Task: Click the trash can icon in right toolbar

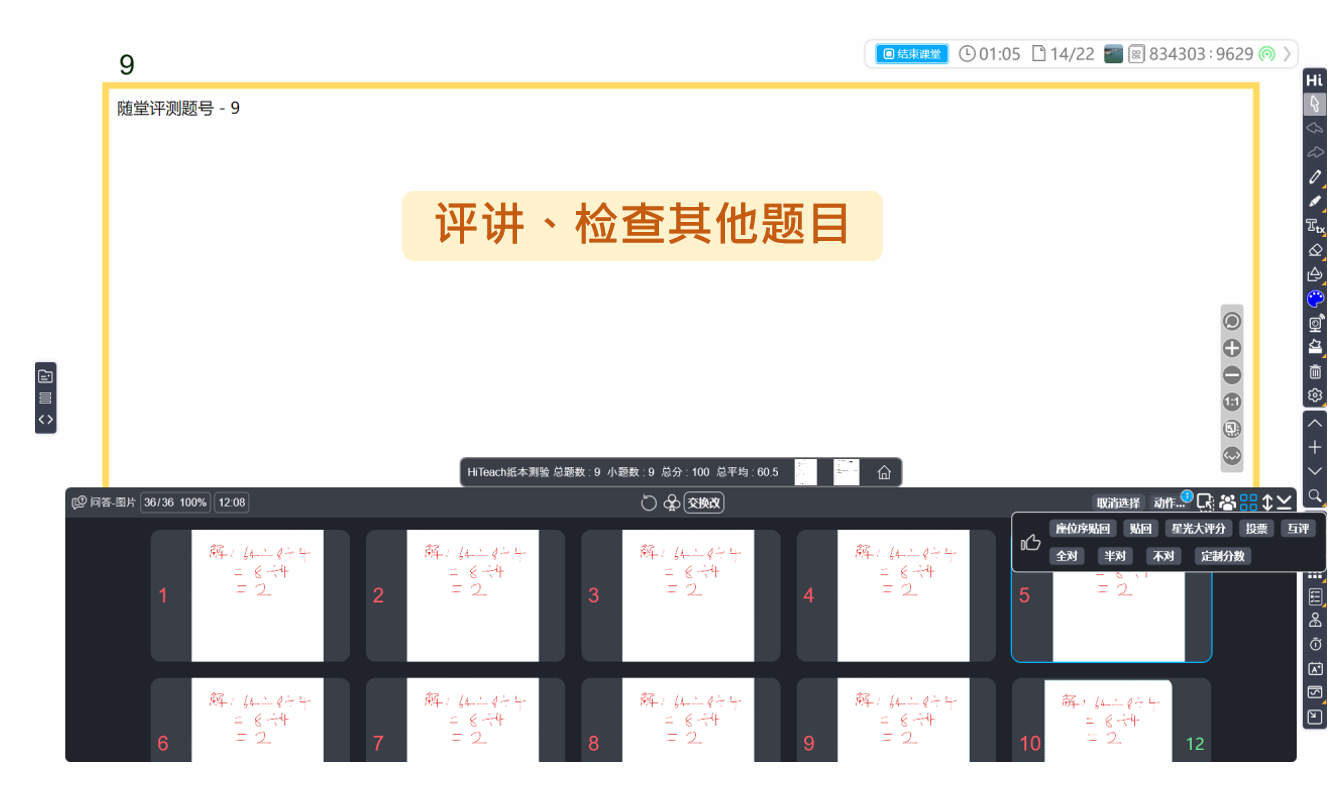Action: tap(1315, 372)
